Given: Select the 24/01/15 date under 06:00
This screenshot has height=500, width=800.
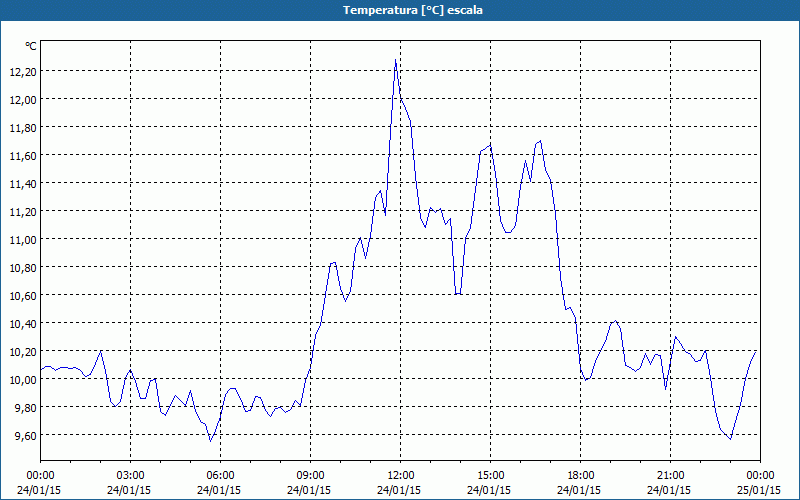Looking at the screenshot, I should coord(220,490).
